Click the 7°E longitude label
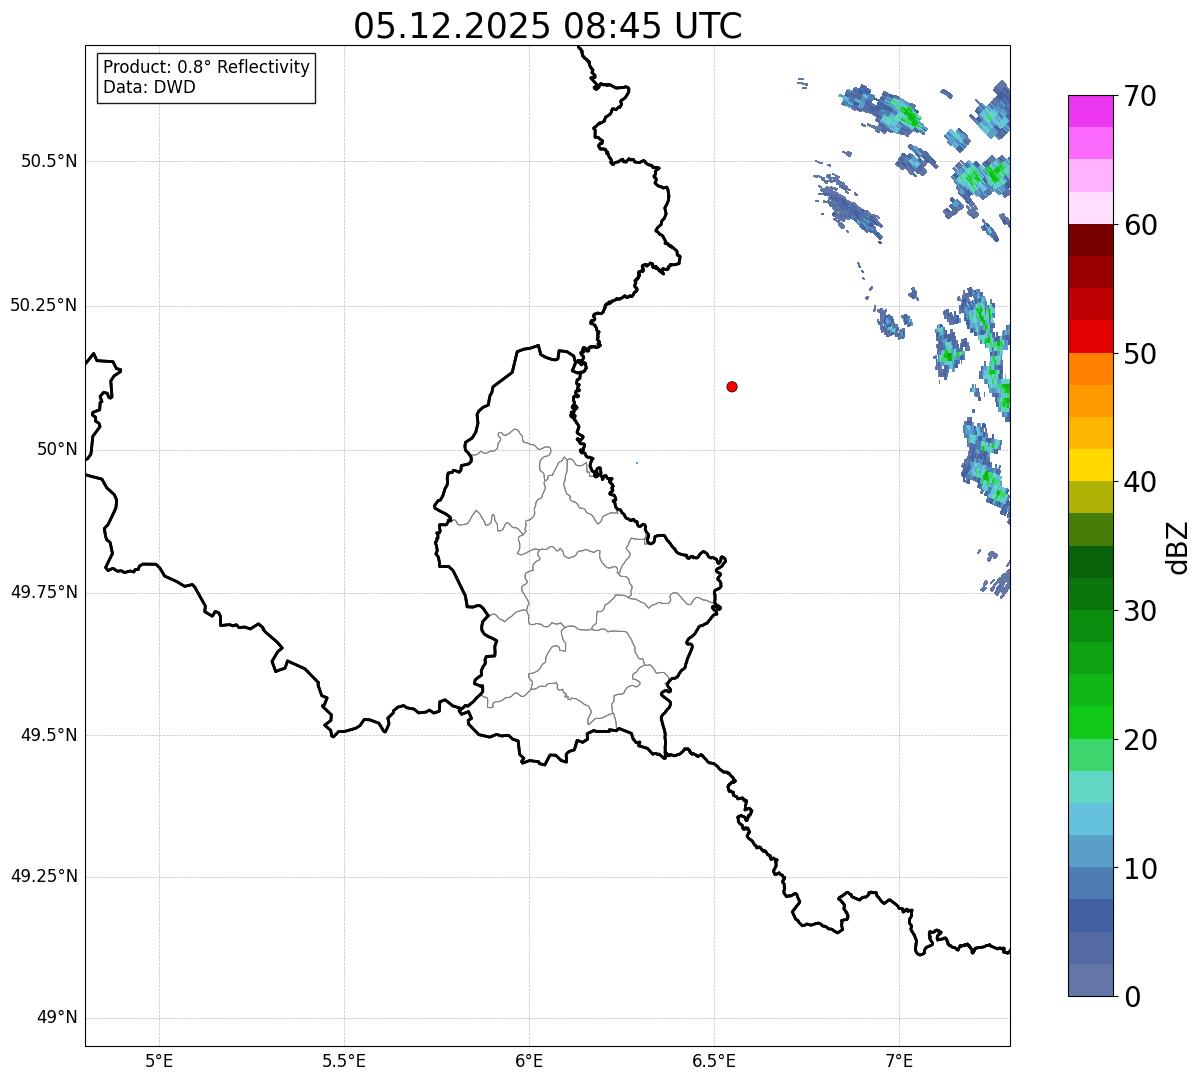The image size is (1202, 1081). point(899,1061)
